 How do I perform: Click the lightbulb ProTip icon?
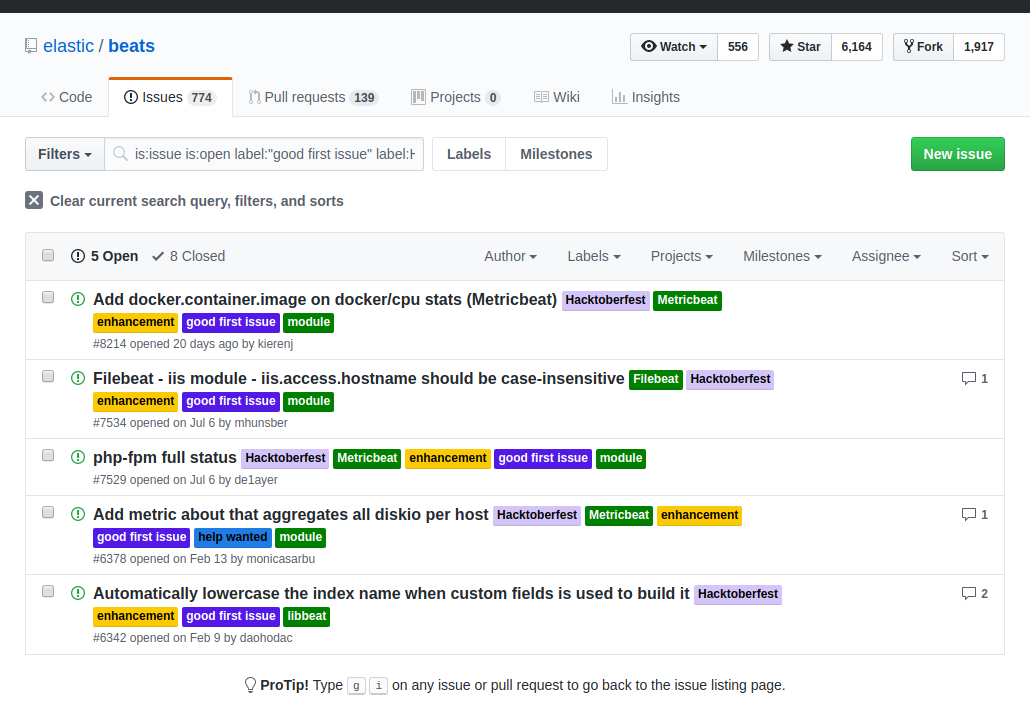250,685
